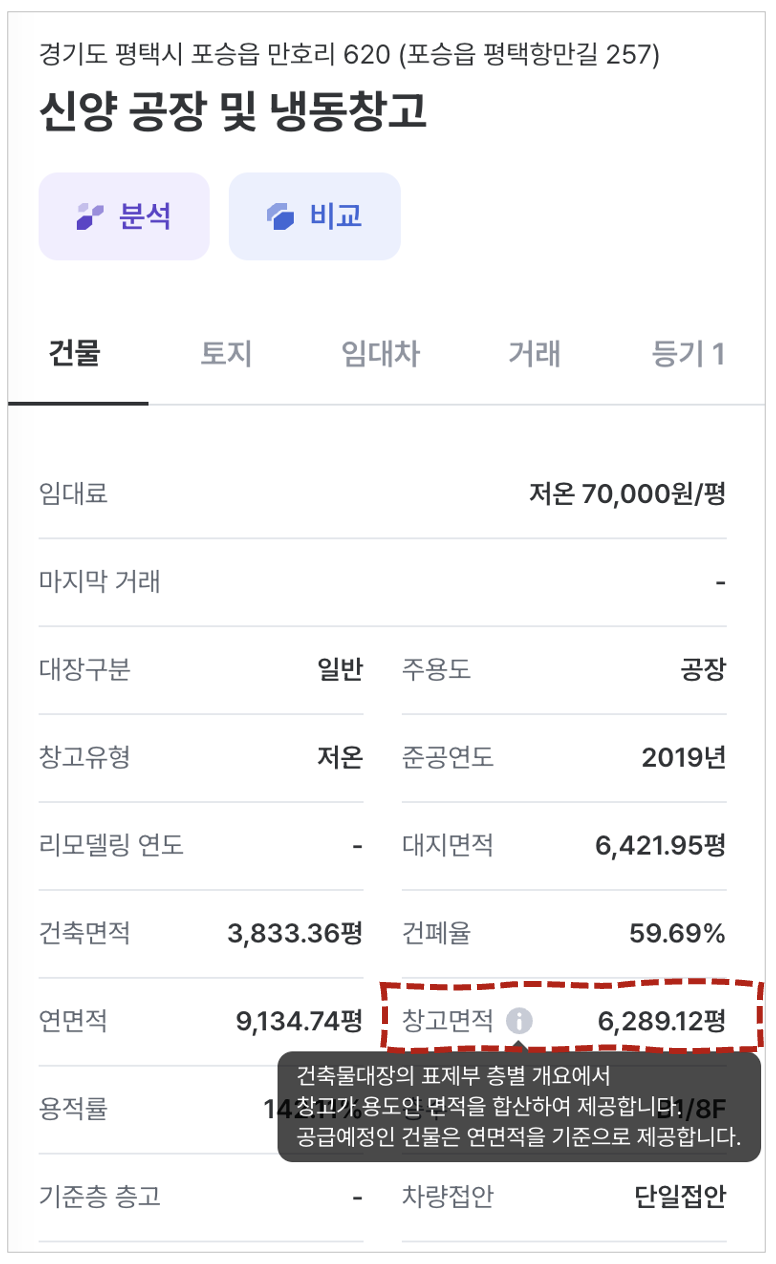
Task: Open the 임대차 tab
Action: tap(380, 354)
